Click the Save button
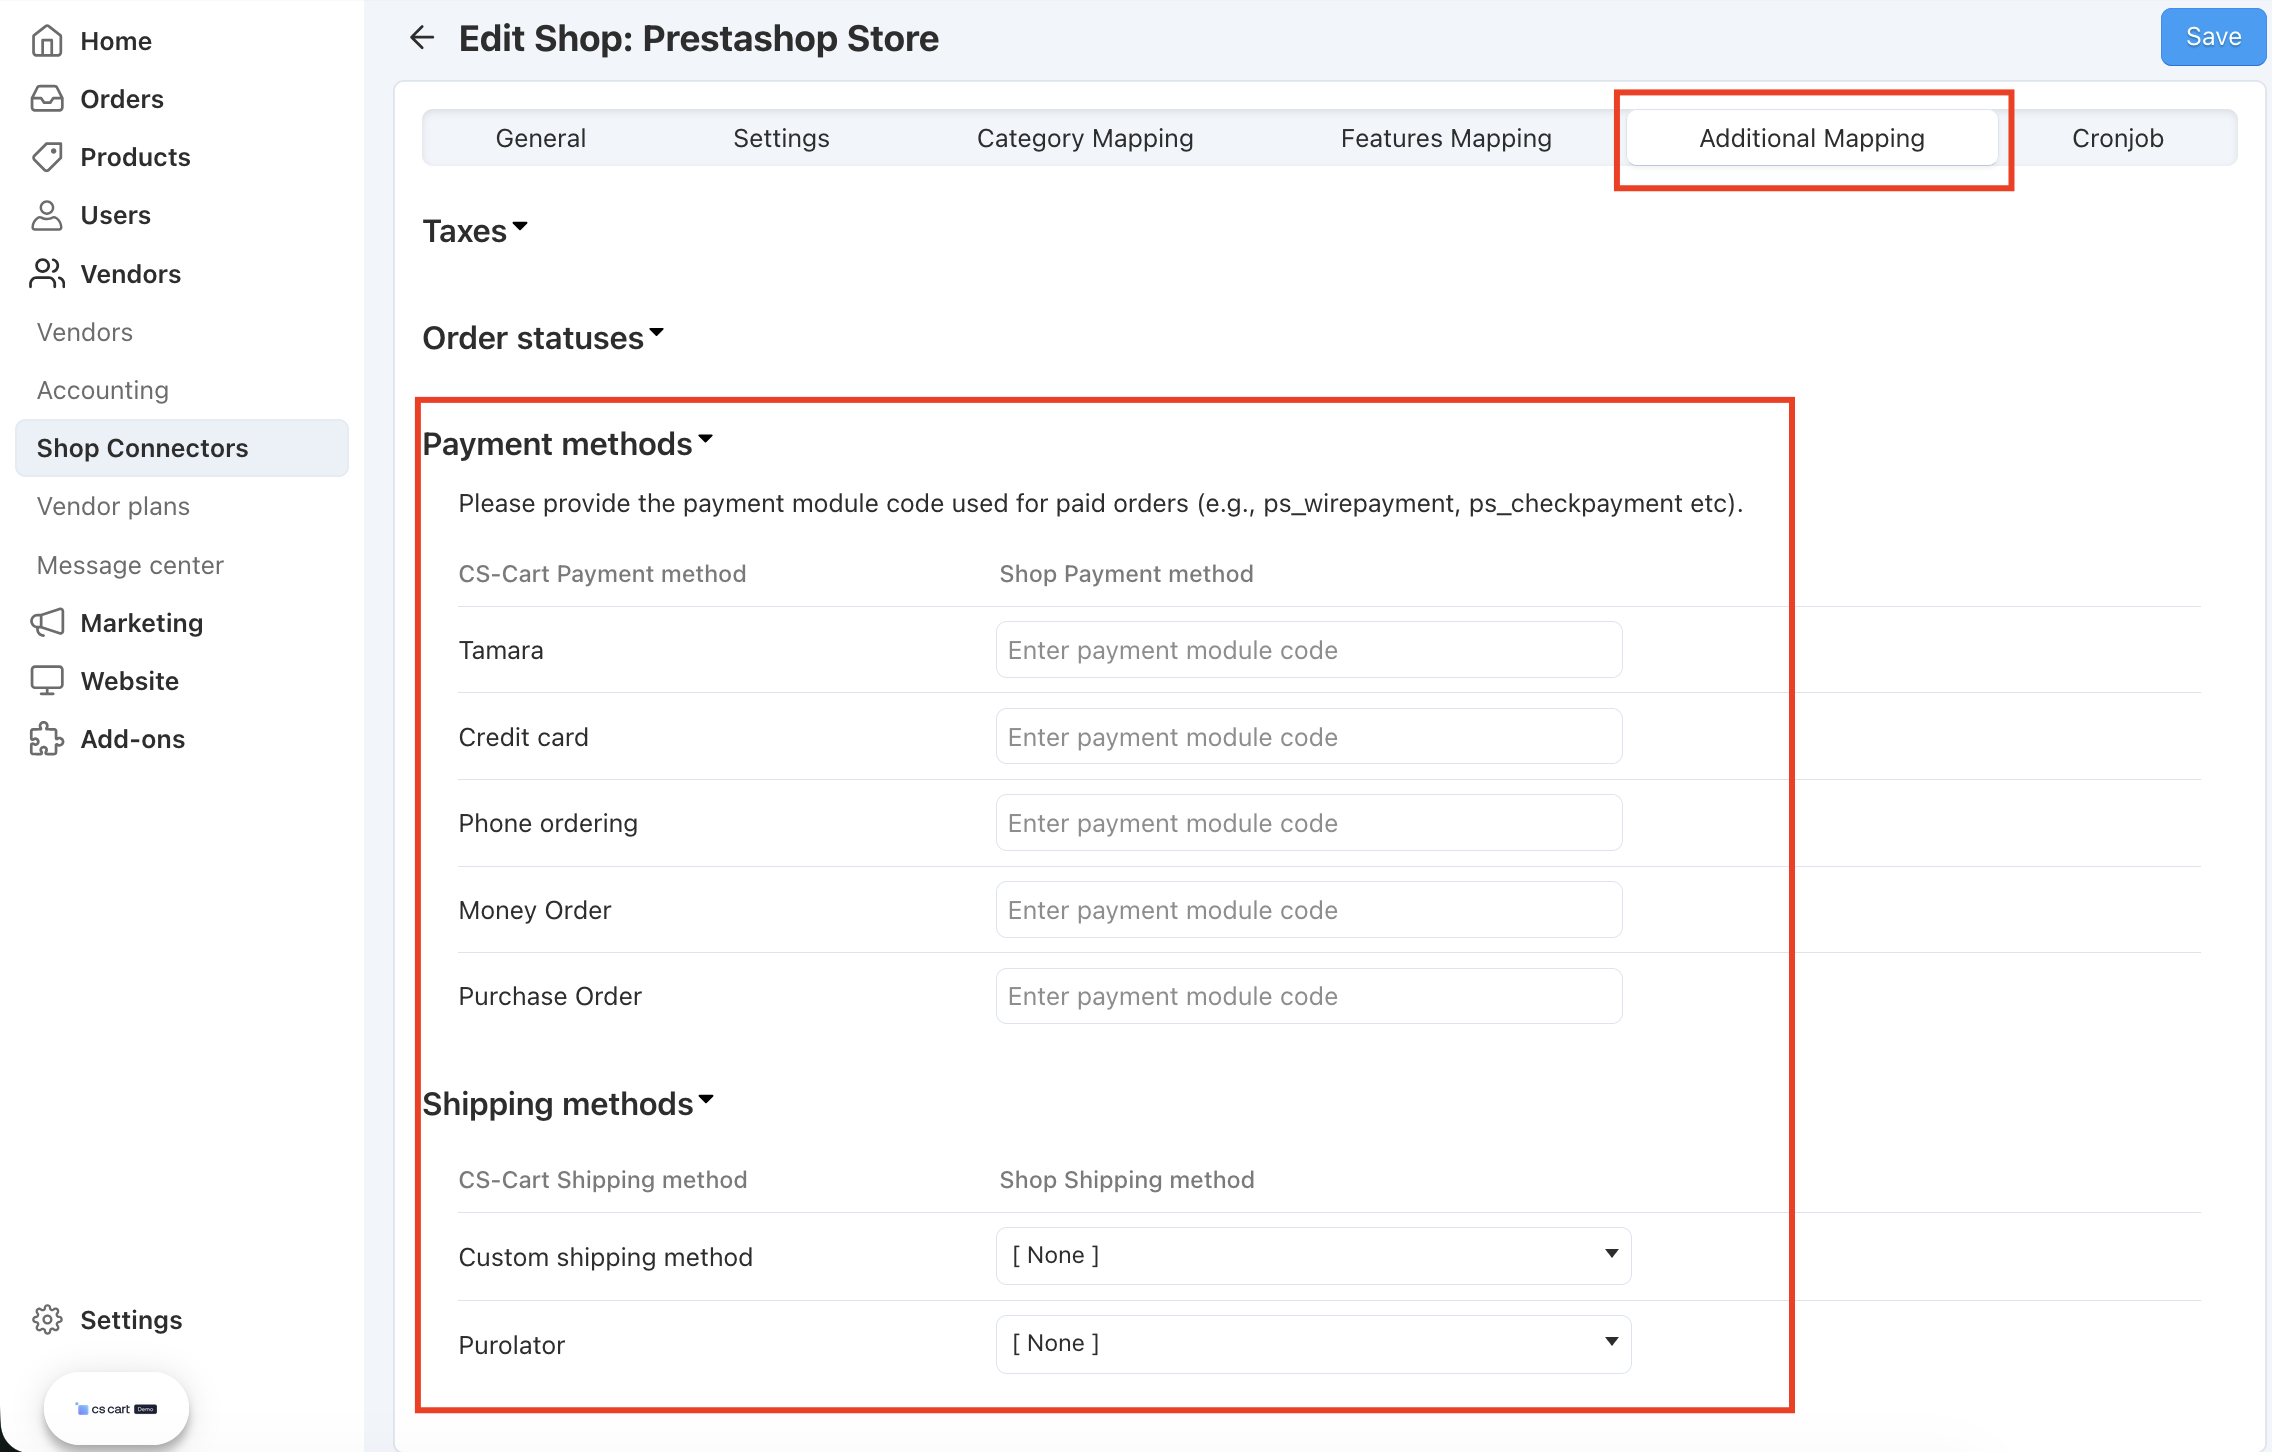Image resolution: width=2272 pixels, height=1452 pixels. 2213,37
